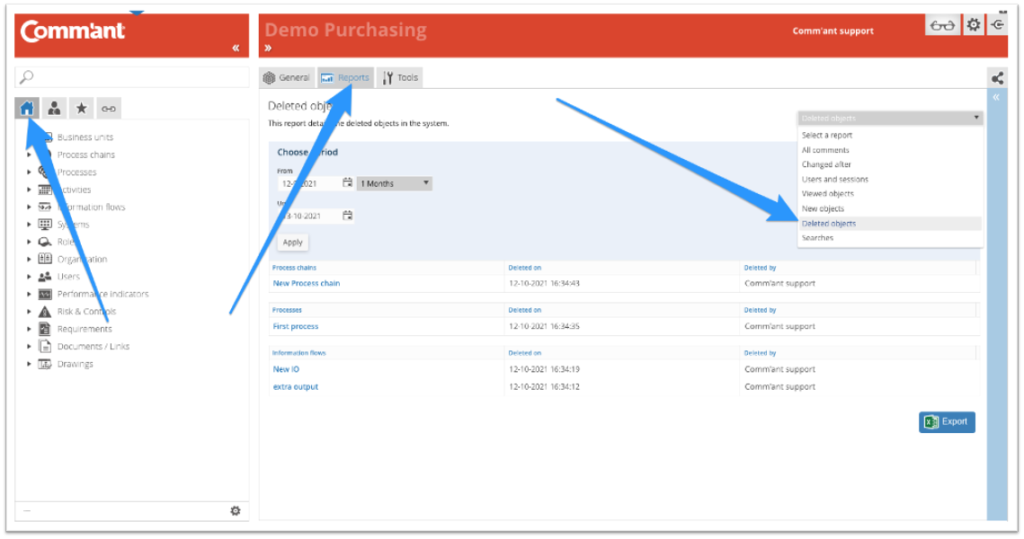This screenshot has width=1024, height=539.
Task: Switch to the General tab
Action: click(x=286, y=77)
